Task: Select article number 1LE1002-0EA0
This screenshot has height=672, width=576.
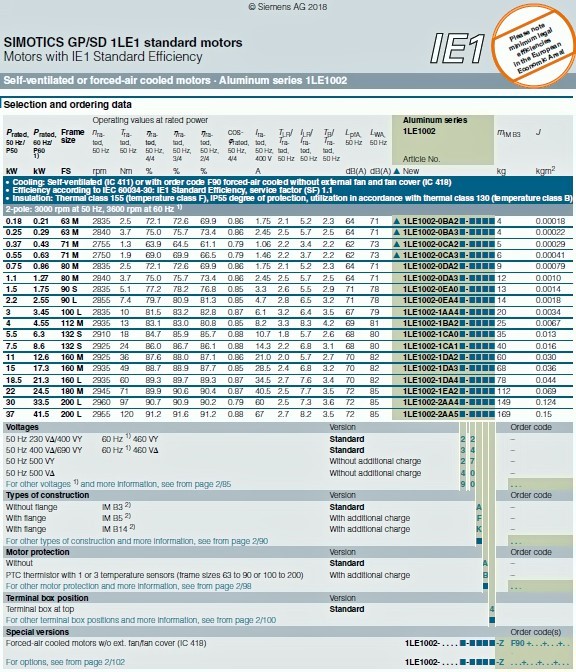Action: click(x=431, y=289)
